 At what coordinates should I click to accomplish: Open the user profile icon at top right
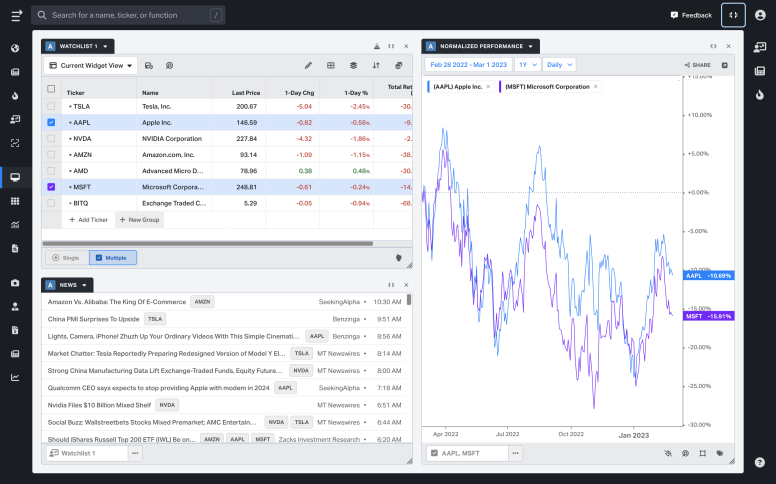click(x=760, y=15)
